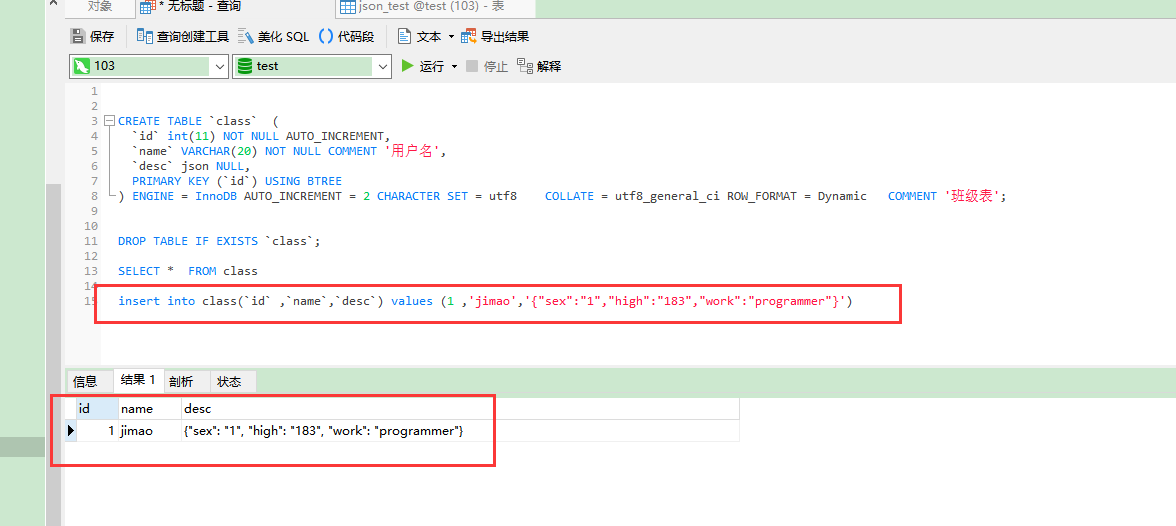This screenshot has height=526, width=1176.
Task: Click the PRIMARY KEY line in editor
Action: 237,181
